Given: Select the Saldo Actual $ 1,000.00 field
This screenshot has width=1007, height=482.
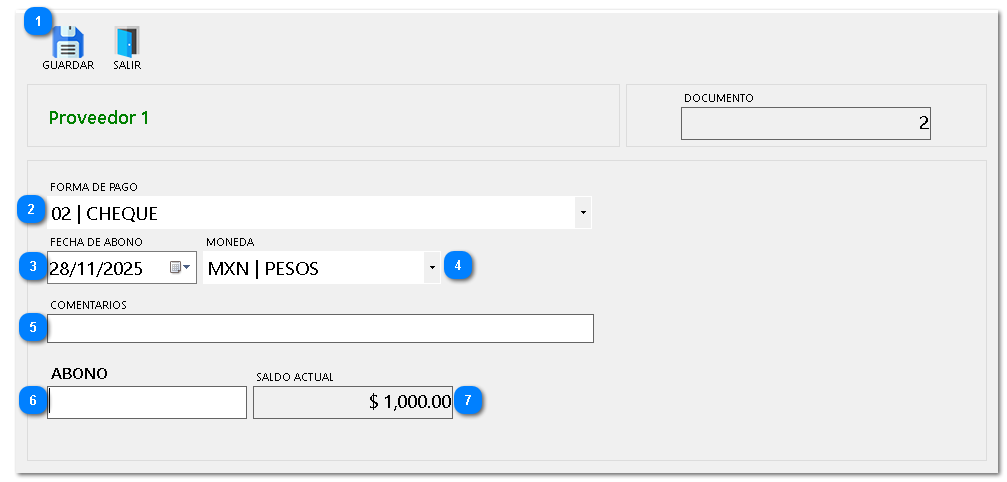Looking at the screenshot, I should coord(353,402).
